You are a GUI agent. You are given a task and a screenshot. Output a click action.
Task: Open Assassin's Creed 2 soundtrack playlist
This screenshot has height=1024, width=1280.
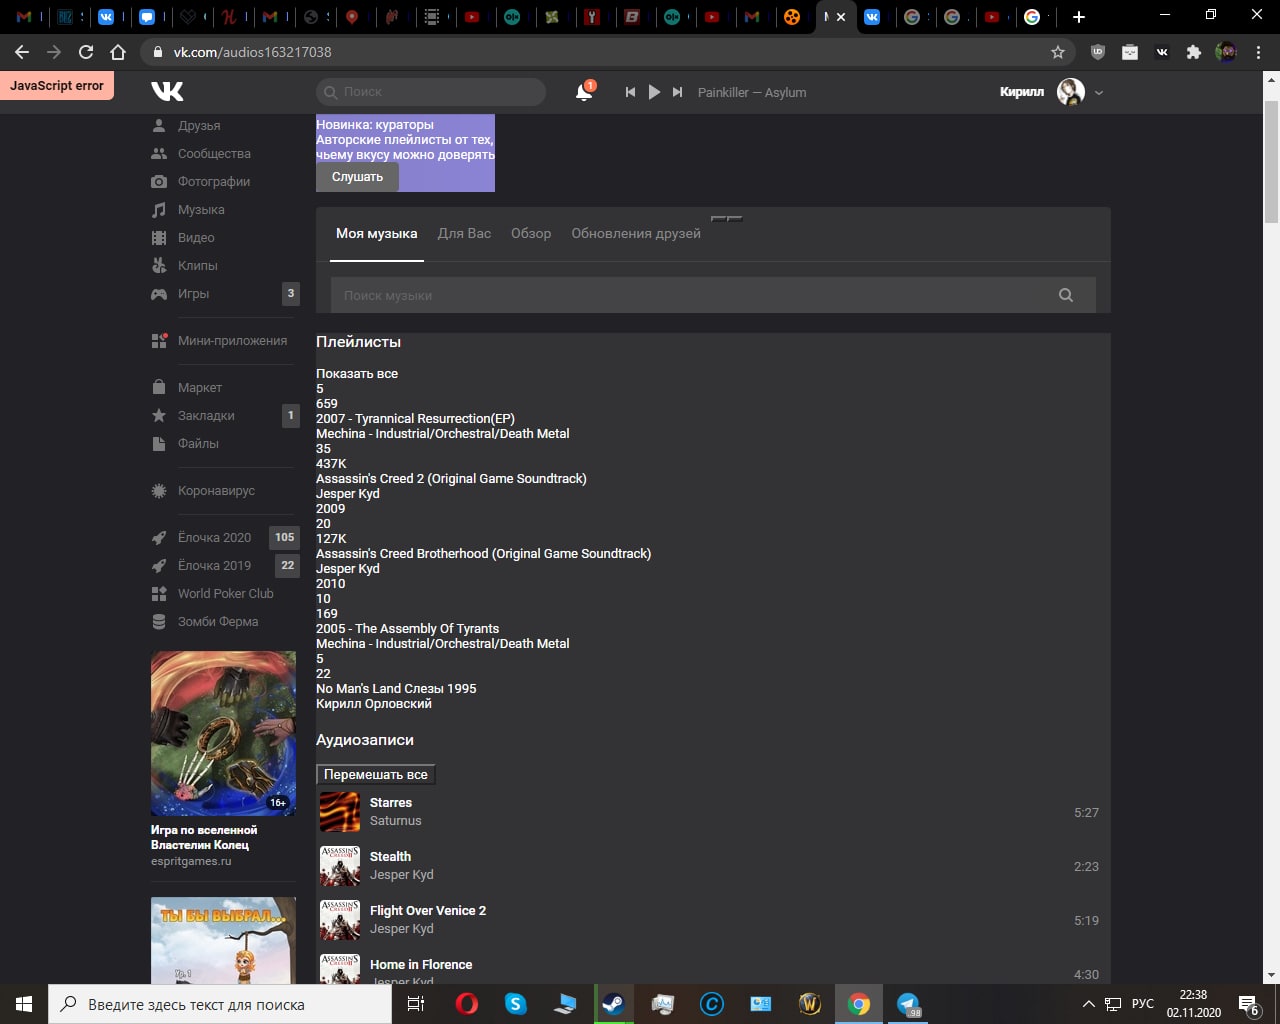point(451,479)
